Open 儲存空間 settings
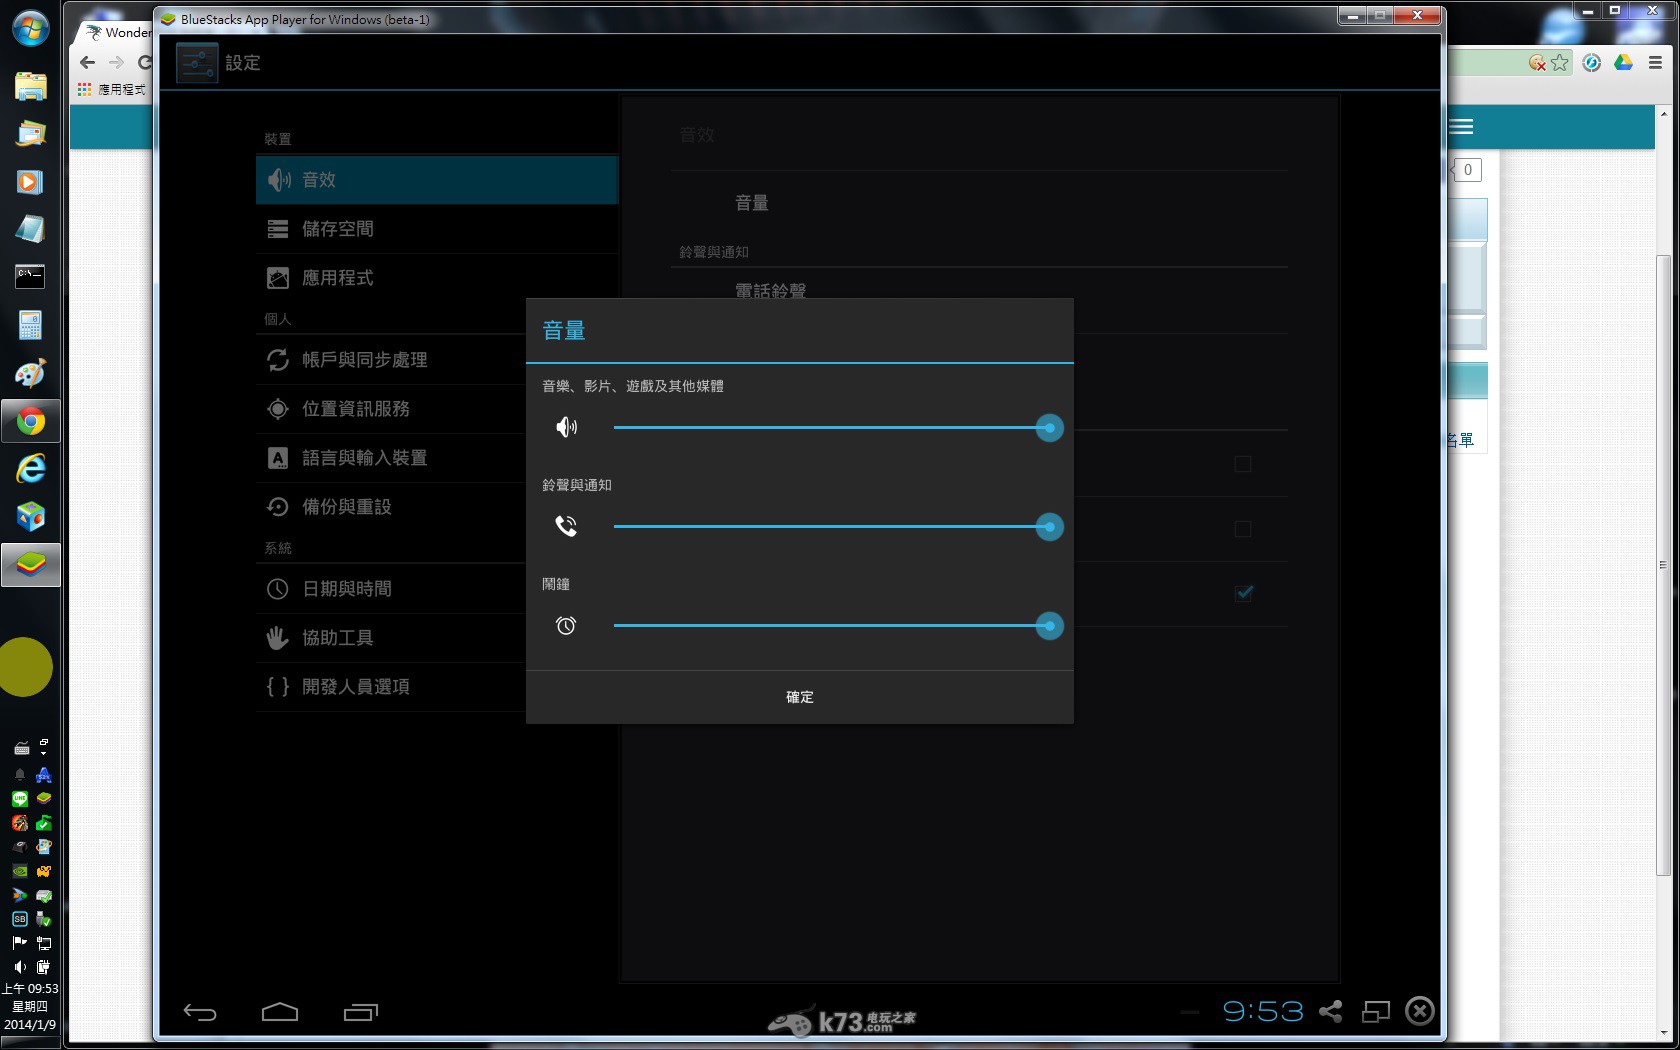This screenshot has width=1680, height=1050. (437, 229)
